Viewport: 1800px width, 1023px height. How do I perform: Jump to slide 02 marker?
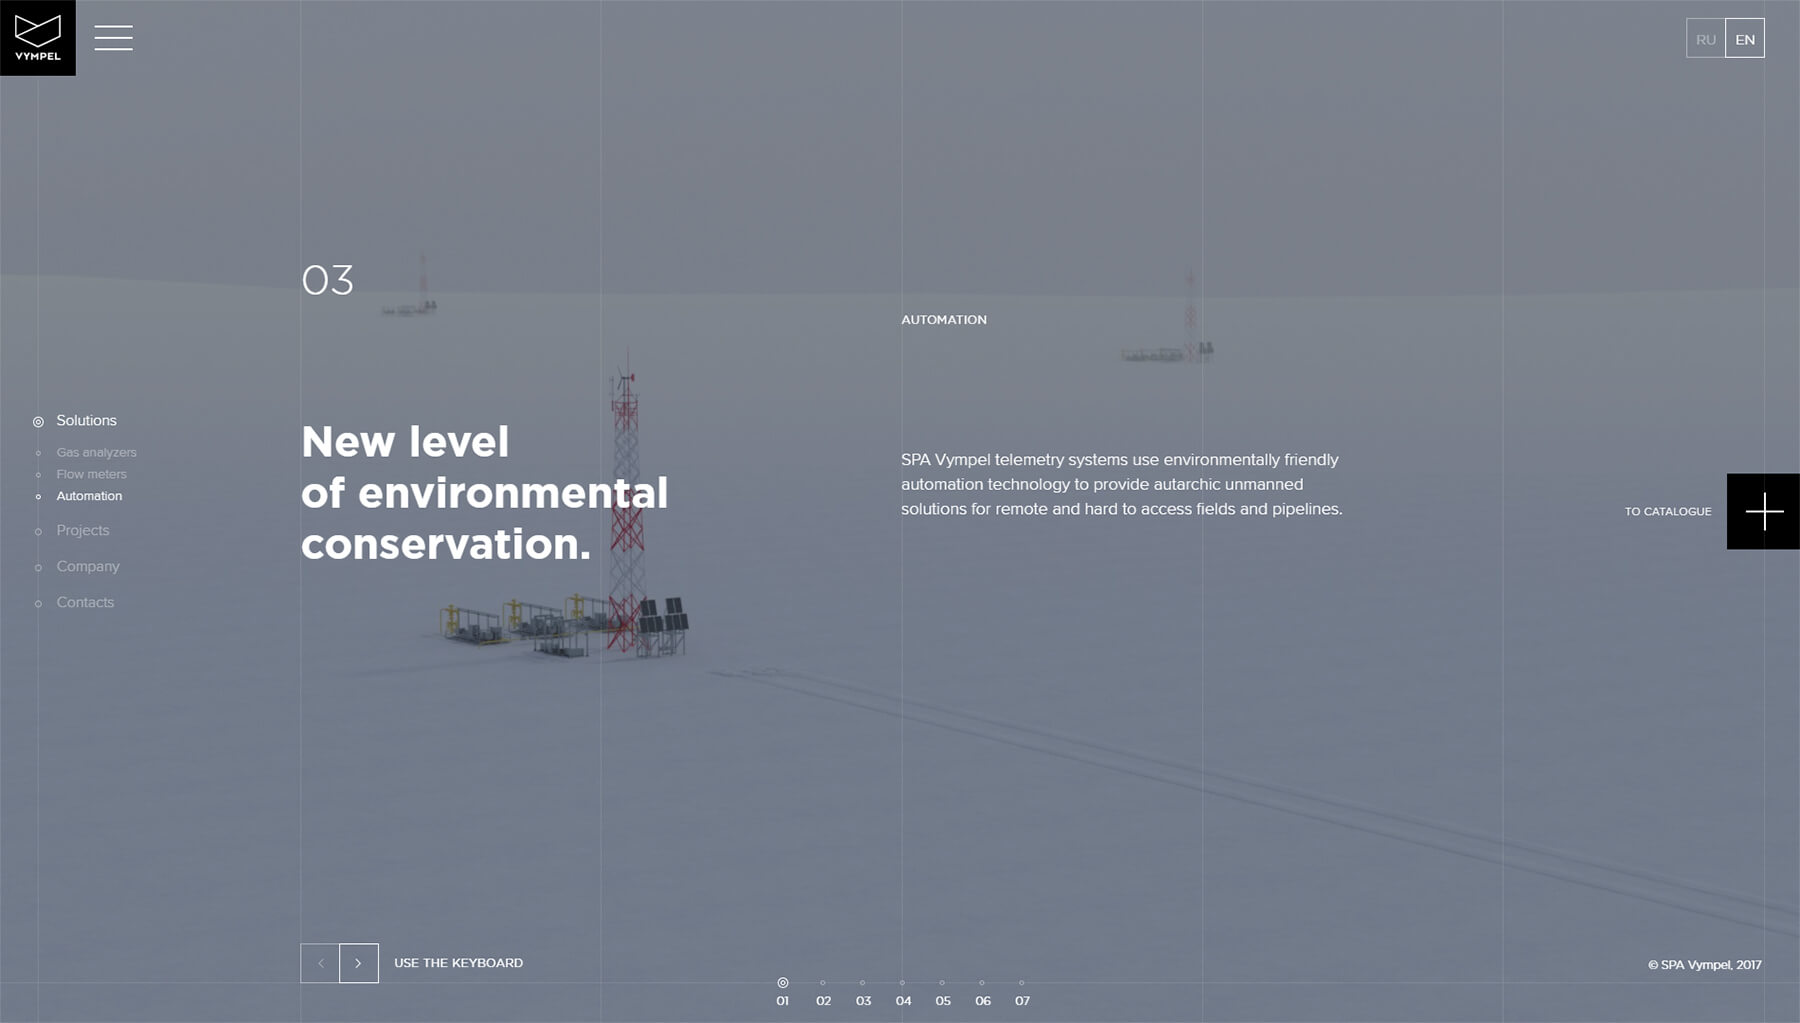[x=823, y=991]
